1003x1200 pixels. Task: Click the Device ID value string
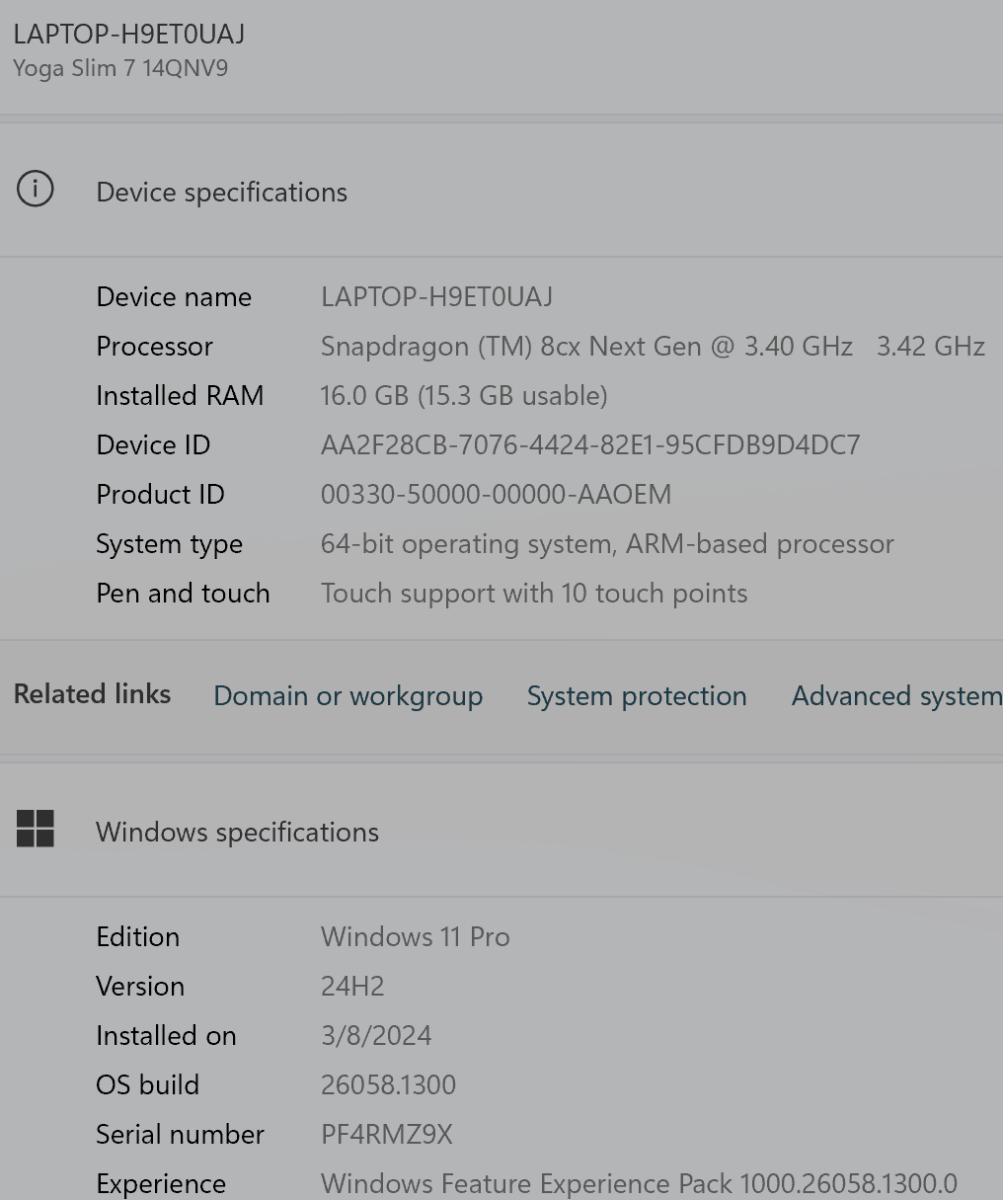click(589, 445)
